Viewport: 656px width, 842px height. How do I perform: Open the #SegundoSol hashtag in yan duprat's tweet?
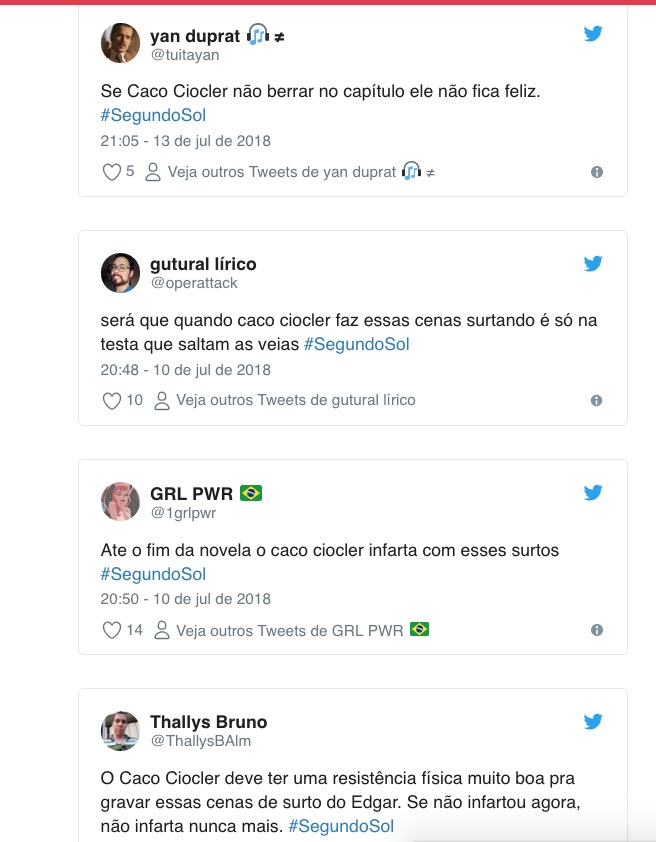(153, 115)
